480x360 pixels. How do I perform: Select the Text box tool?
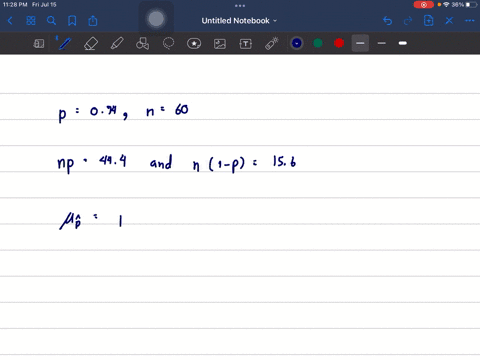[x=246, y=44]
